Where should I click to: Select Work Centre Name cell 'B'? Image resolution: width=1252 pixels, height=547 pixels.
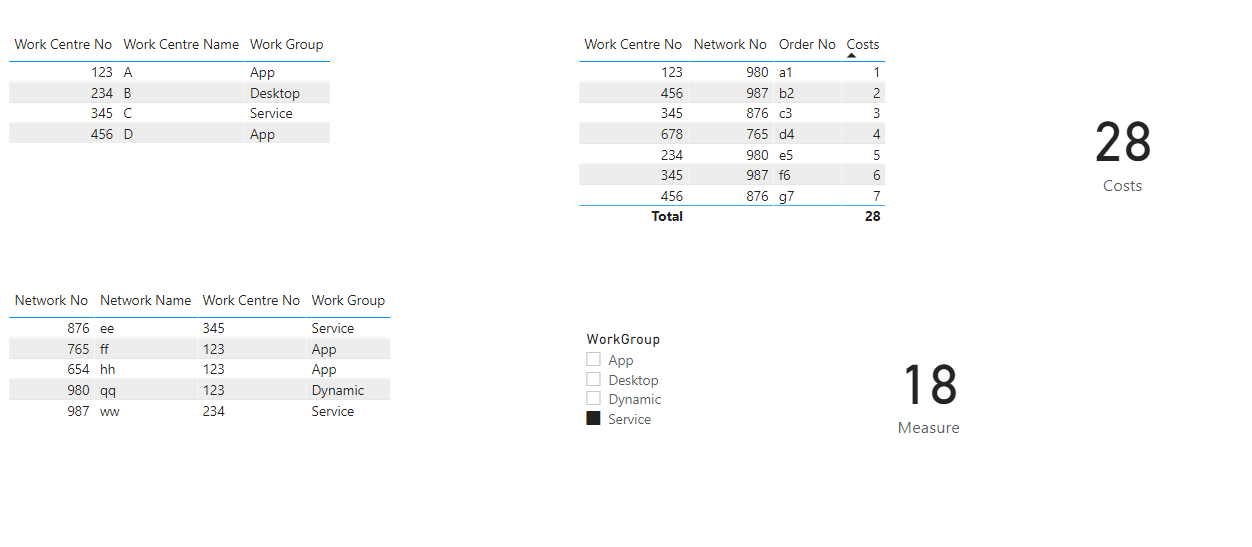(128, 93)
